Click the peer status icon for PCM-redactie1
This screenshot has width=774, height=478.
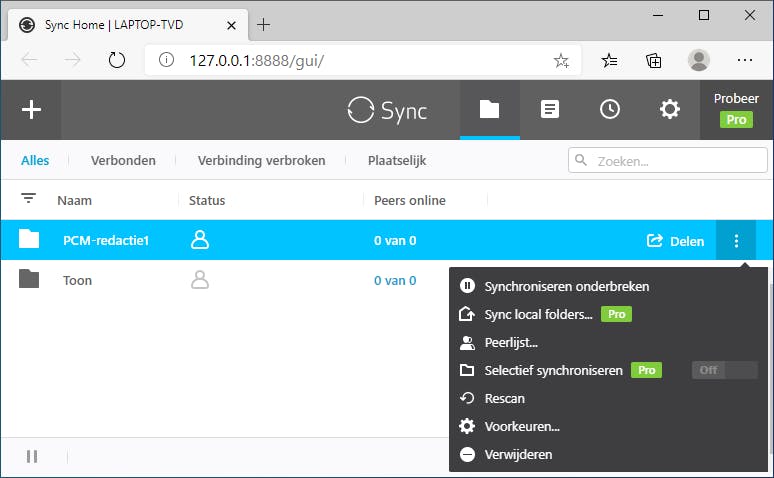point(200,239)
